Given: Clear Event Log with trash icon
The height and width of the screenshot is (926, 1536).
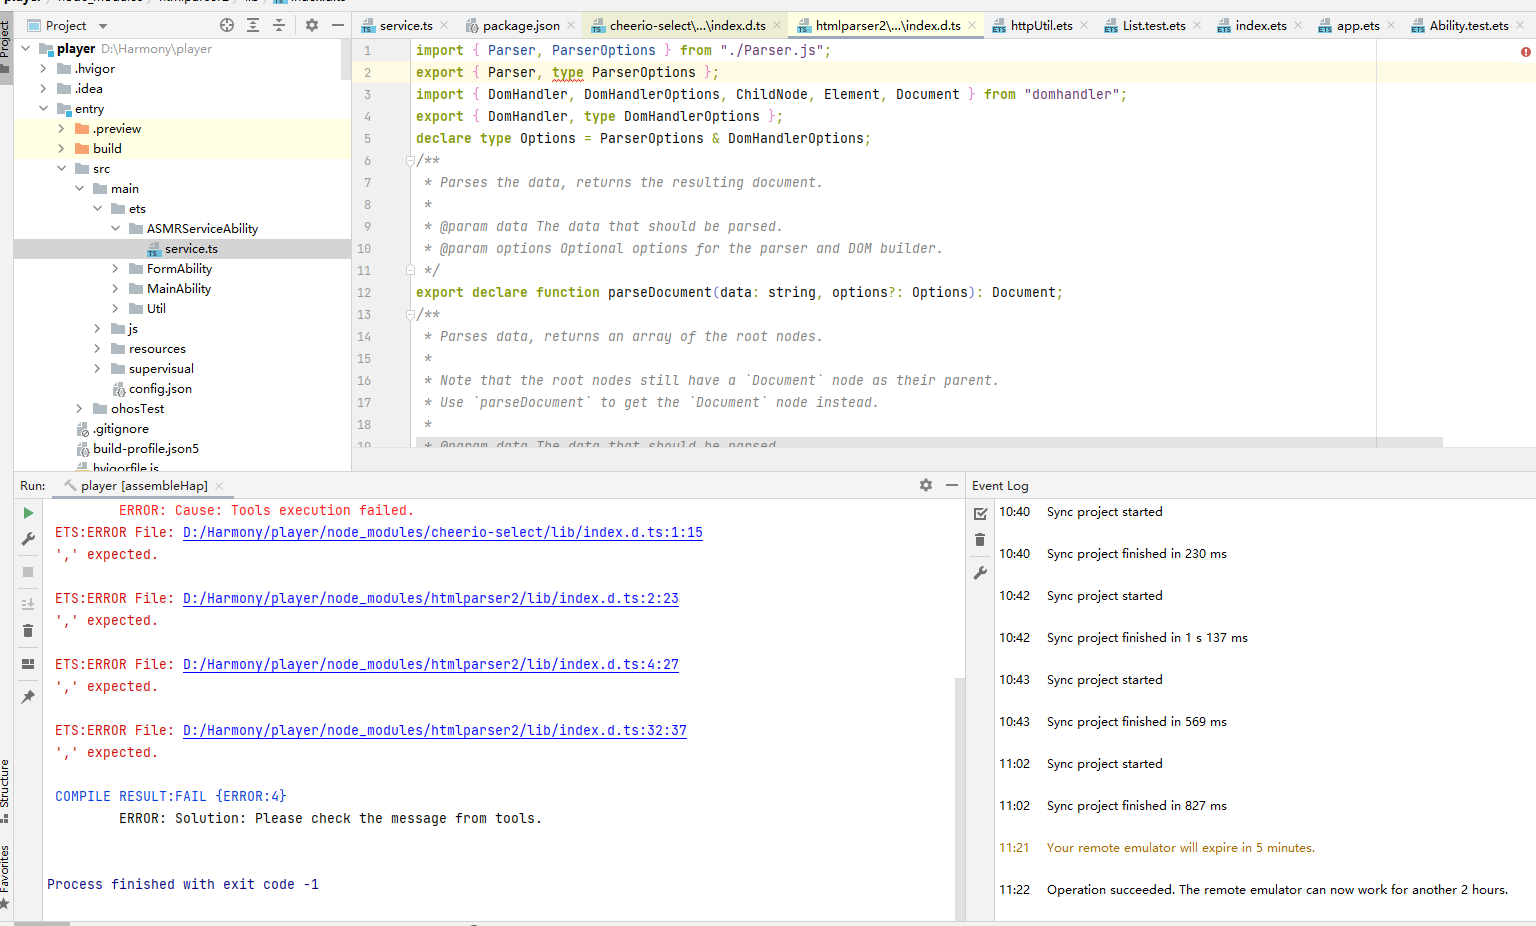Looking at the screenshot, I should (x=980, y=540).
